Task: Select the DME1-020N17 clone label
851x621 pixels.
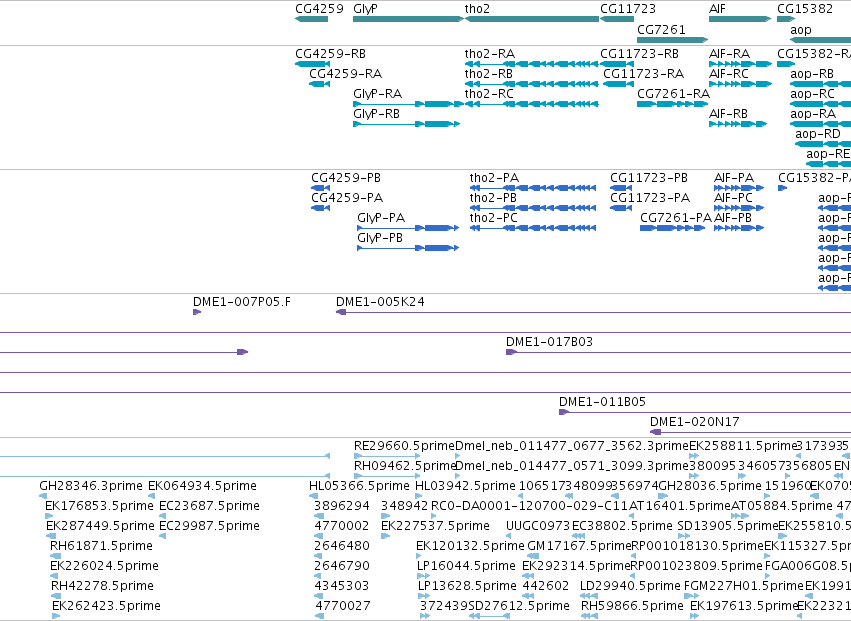Action: coord(695,422)
